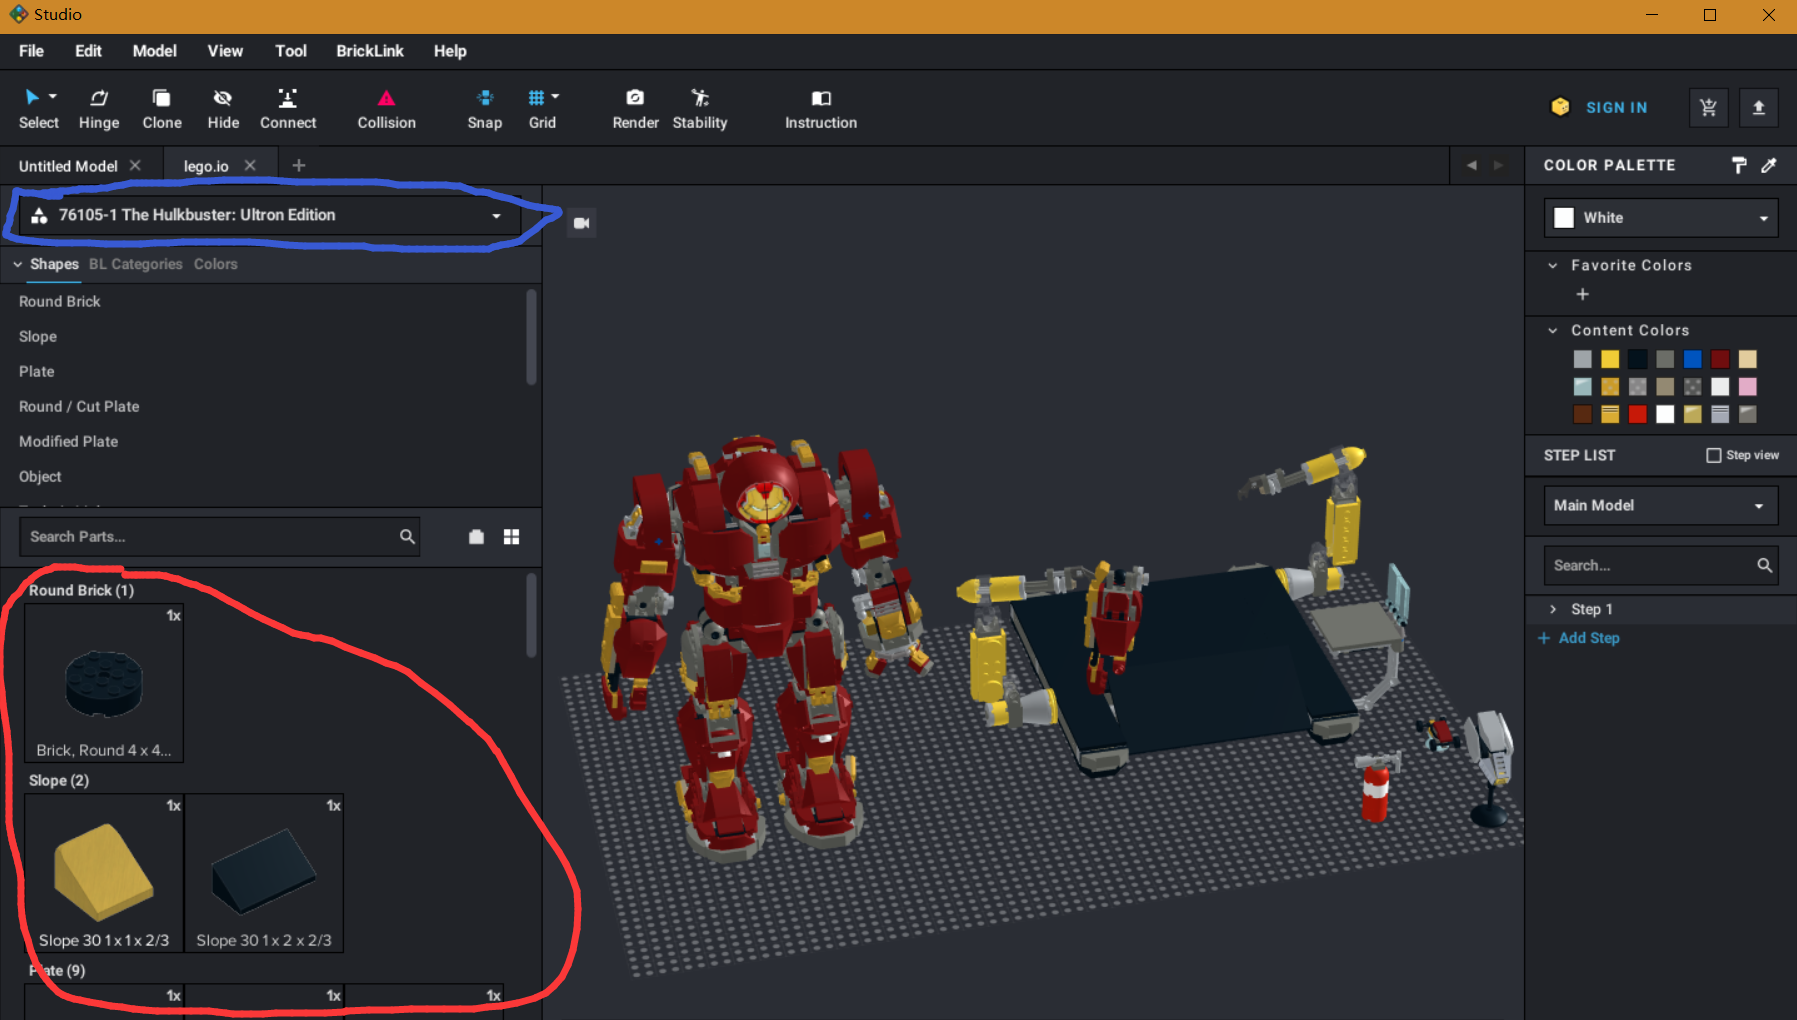Pick the pink content color swatch
This screenshot has height=1020, width=1797.
coord(1747,386)
